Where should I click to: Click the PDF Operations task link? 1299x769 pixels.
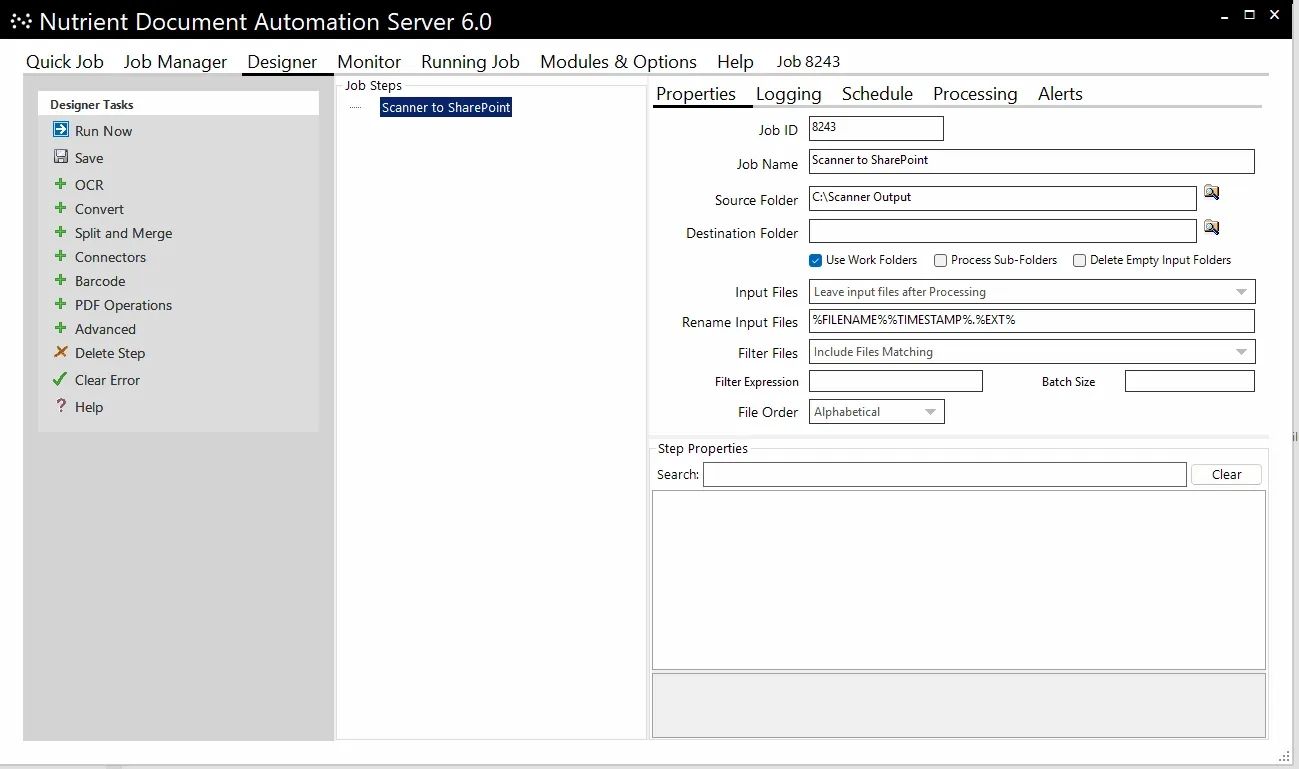[x=123, y=305]
